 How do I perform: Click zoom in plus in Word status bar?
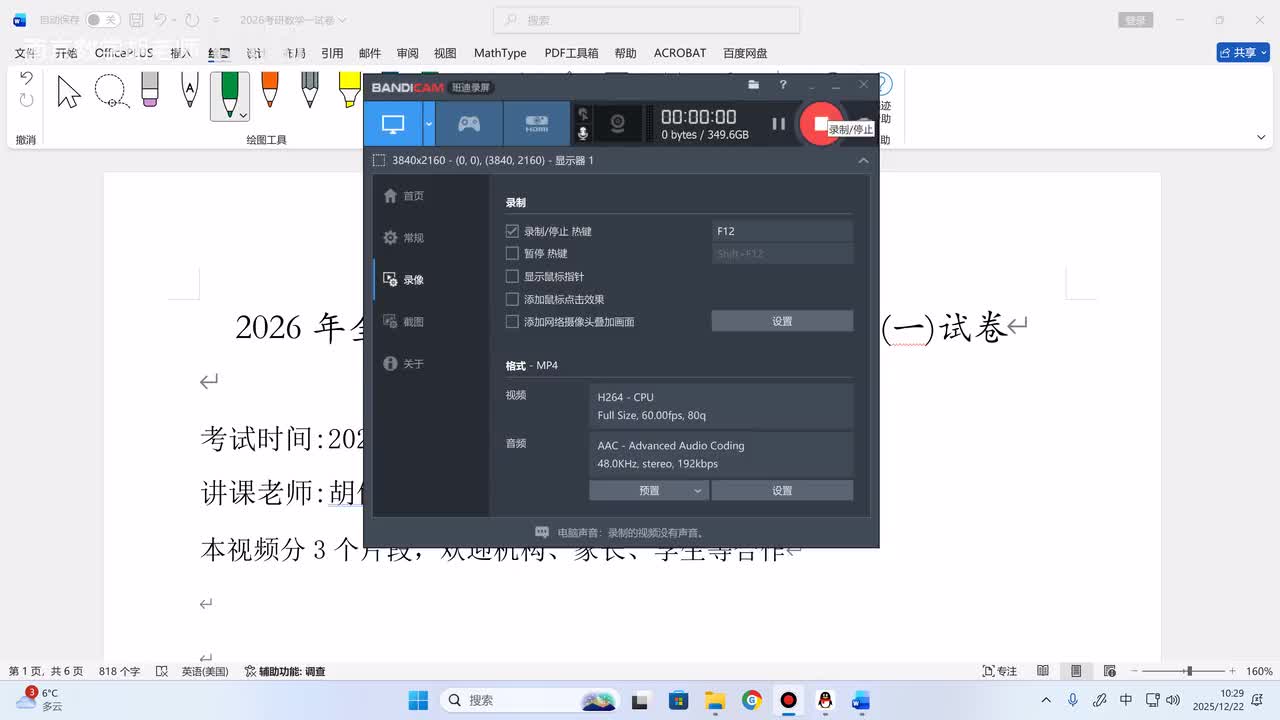(1232, 671)
